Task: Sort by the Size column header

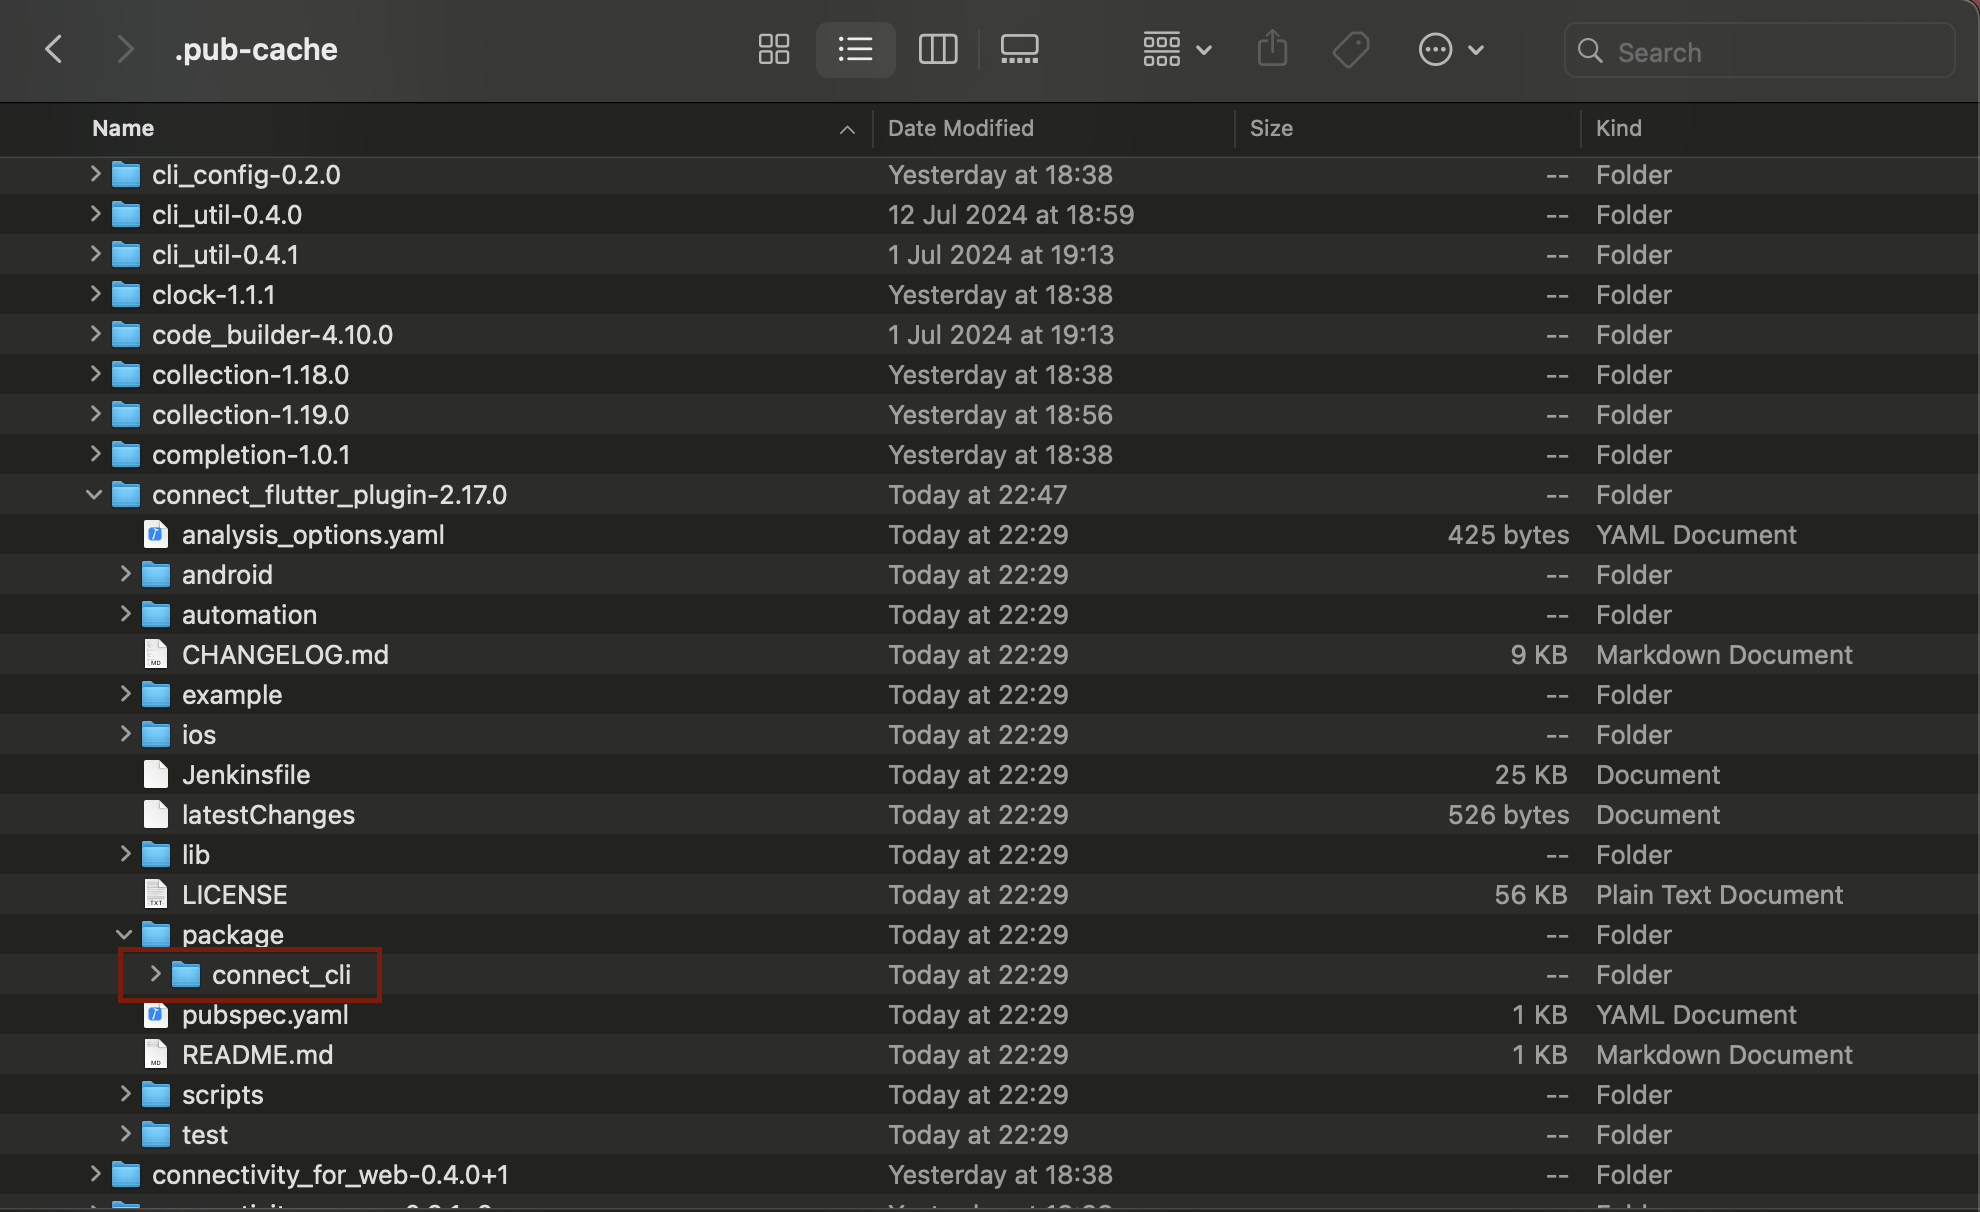Action: (1271, 128)
